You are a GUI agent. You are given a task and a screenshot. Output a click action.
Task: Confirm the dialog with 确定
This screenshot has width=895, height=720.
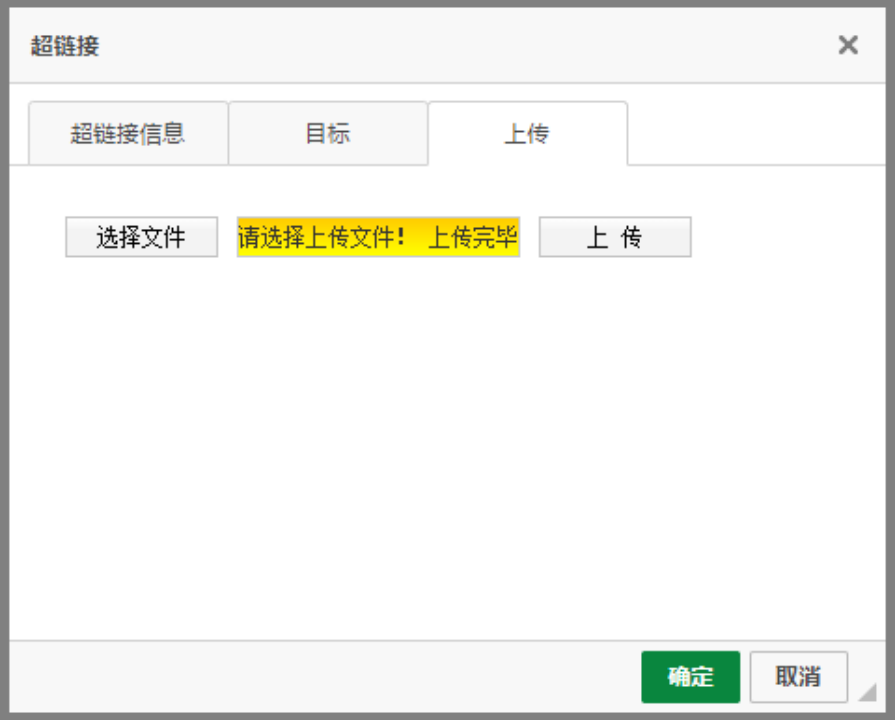(x=690, y=677)
